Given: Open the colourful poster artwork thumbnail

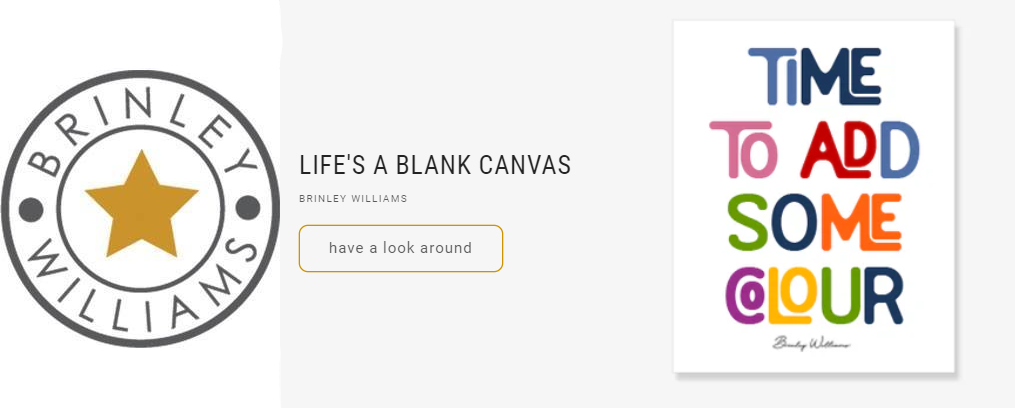Looking at the screenshot, I should [x=814, y=197].
